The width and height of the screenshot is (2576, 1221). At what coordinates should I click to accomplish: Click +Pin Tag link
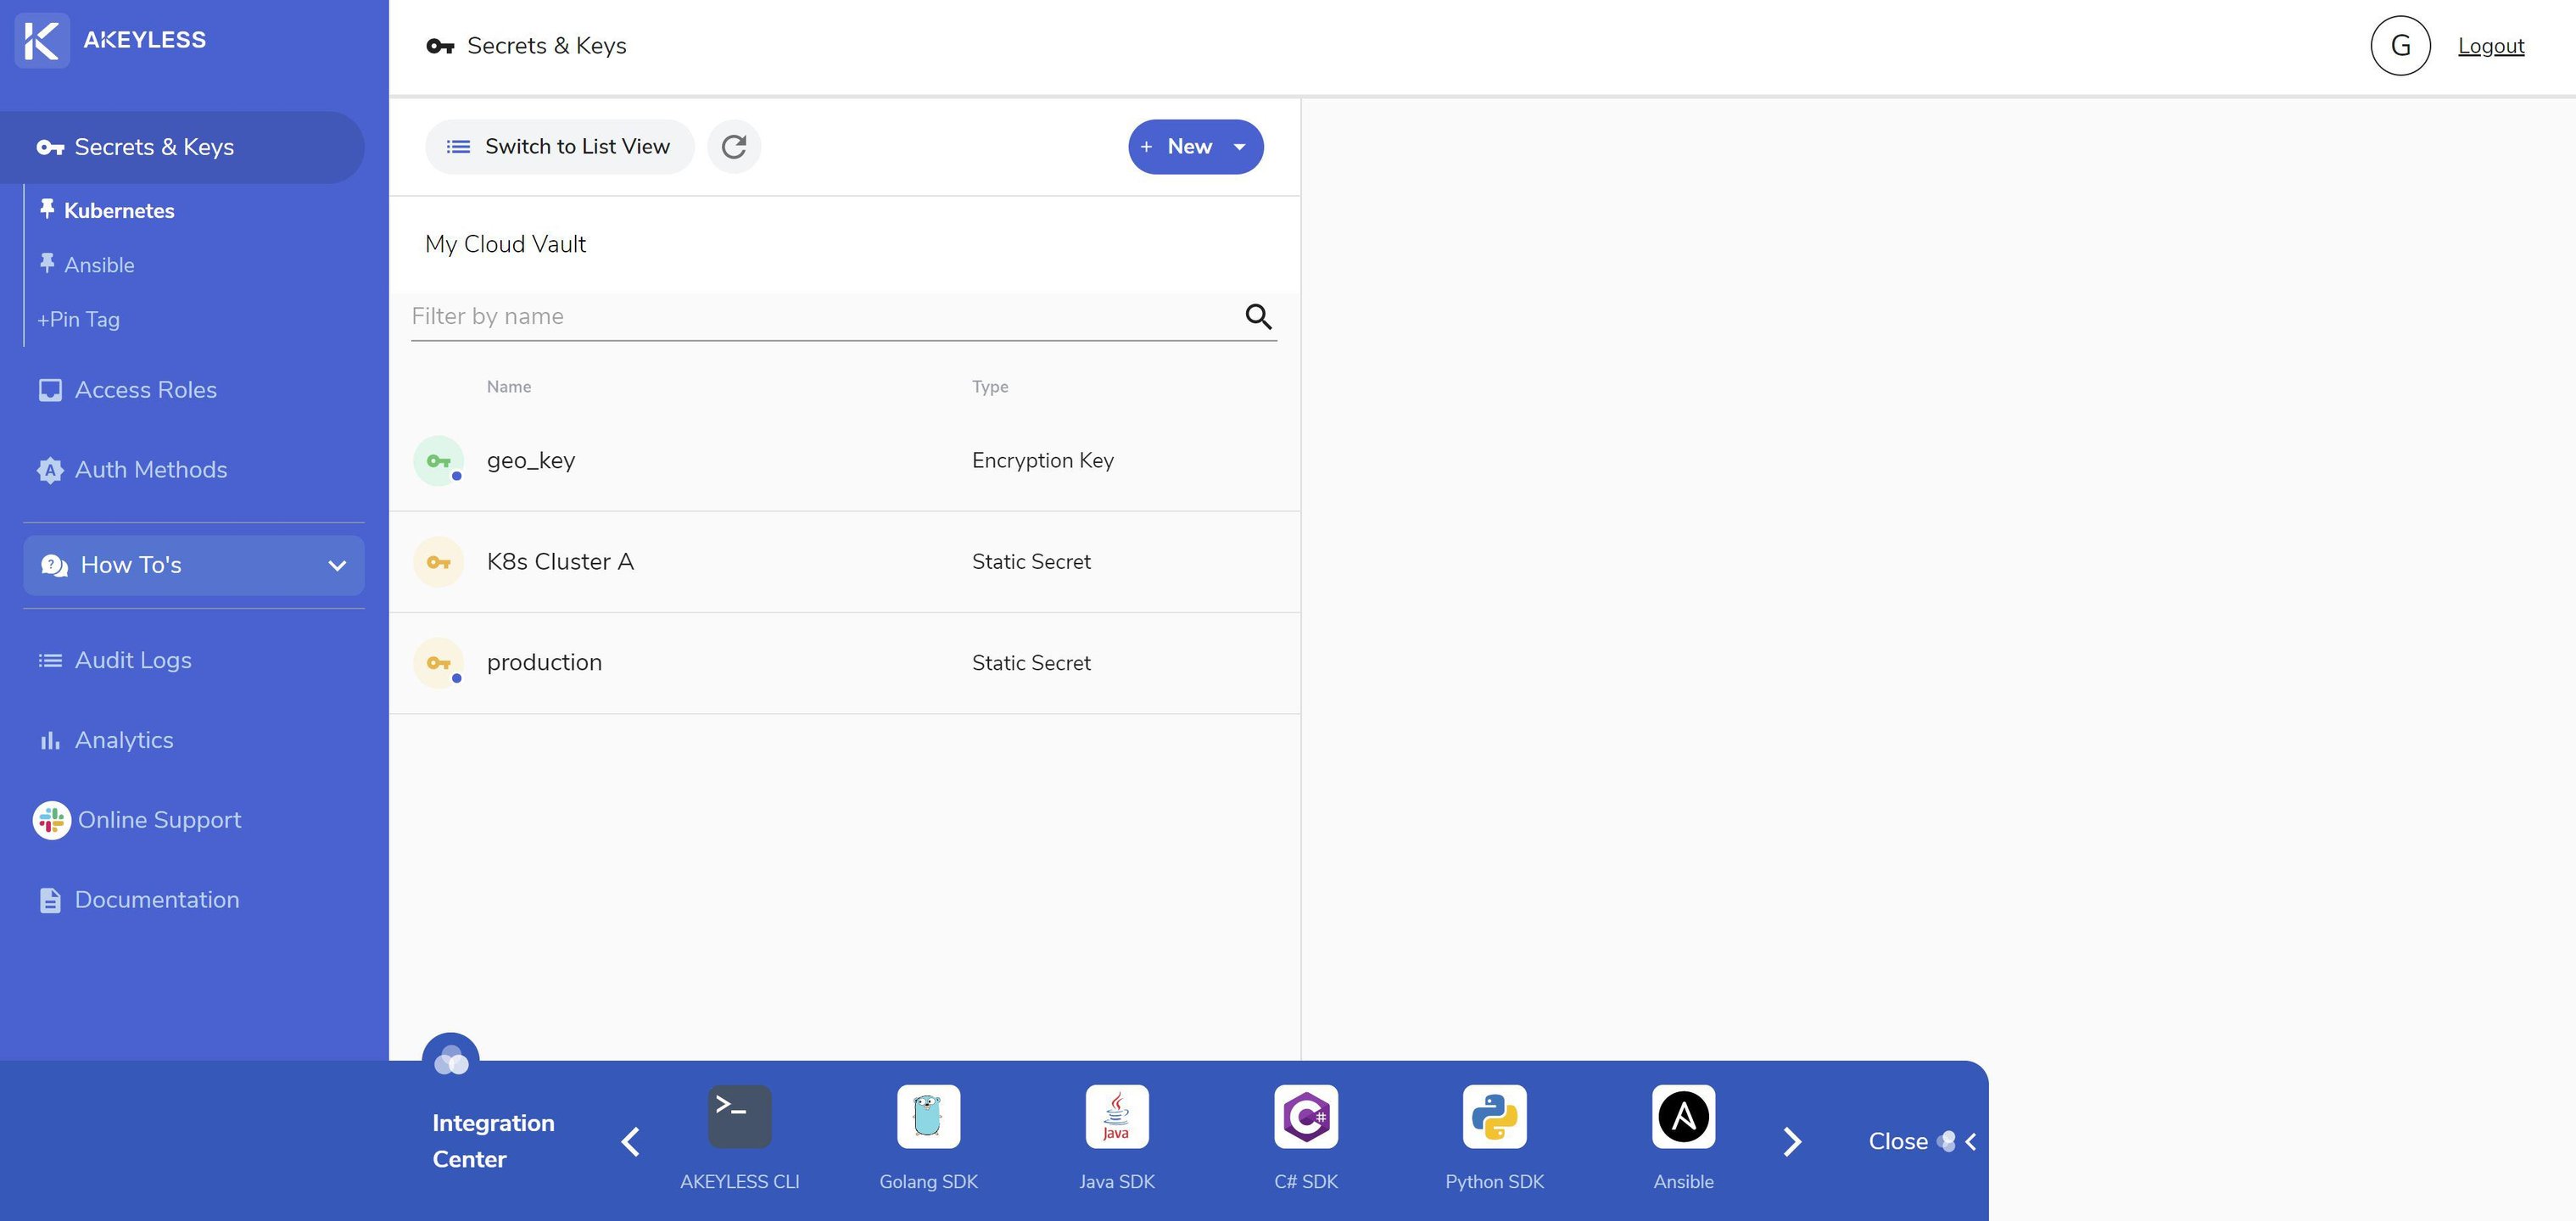(78, 319)
